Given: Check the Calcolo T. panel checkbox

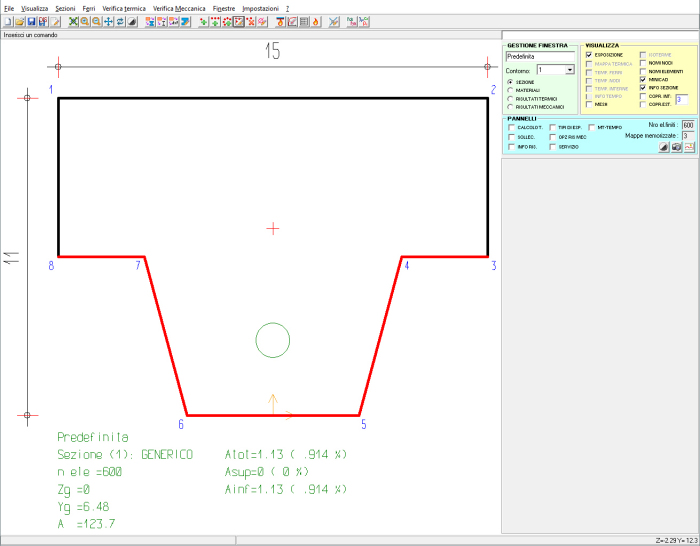Looking at the screenshot, I should pyautogui.click(x=512, y=128).
